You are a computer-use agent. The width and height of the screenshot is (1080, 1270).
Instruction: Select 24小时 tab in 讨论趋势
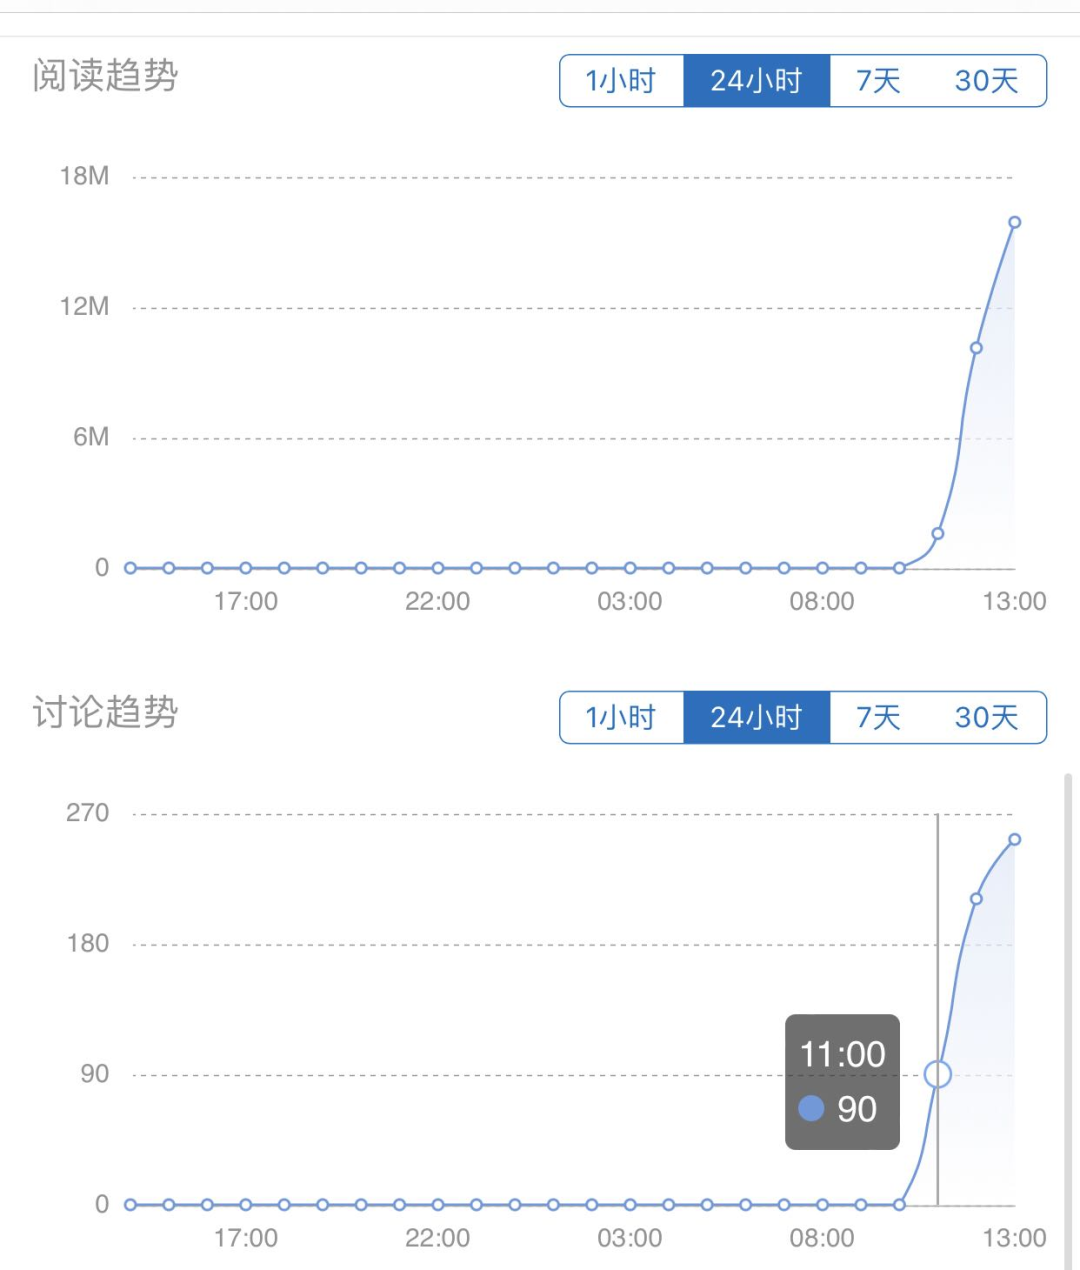pyautogui.click(x=756, y=718)
